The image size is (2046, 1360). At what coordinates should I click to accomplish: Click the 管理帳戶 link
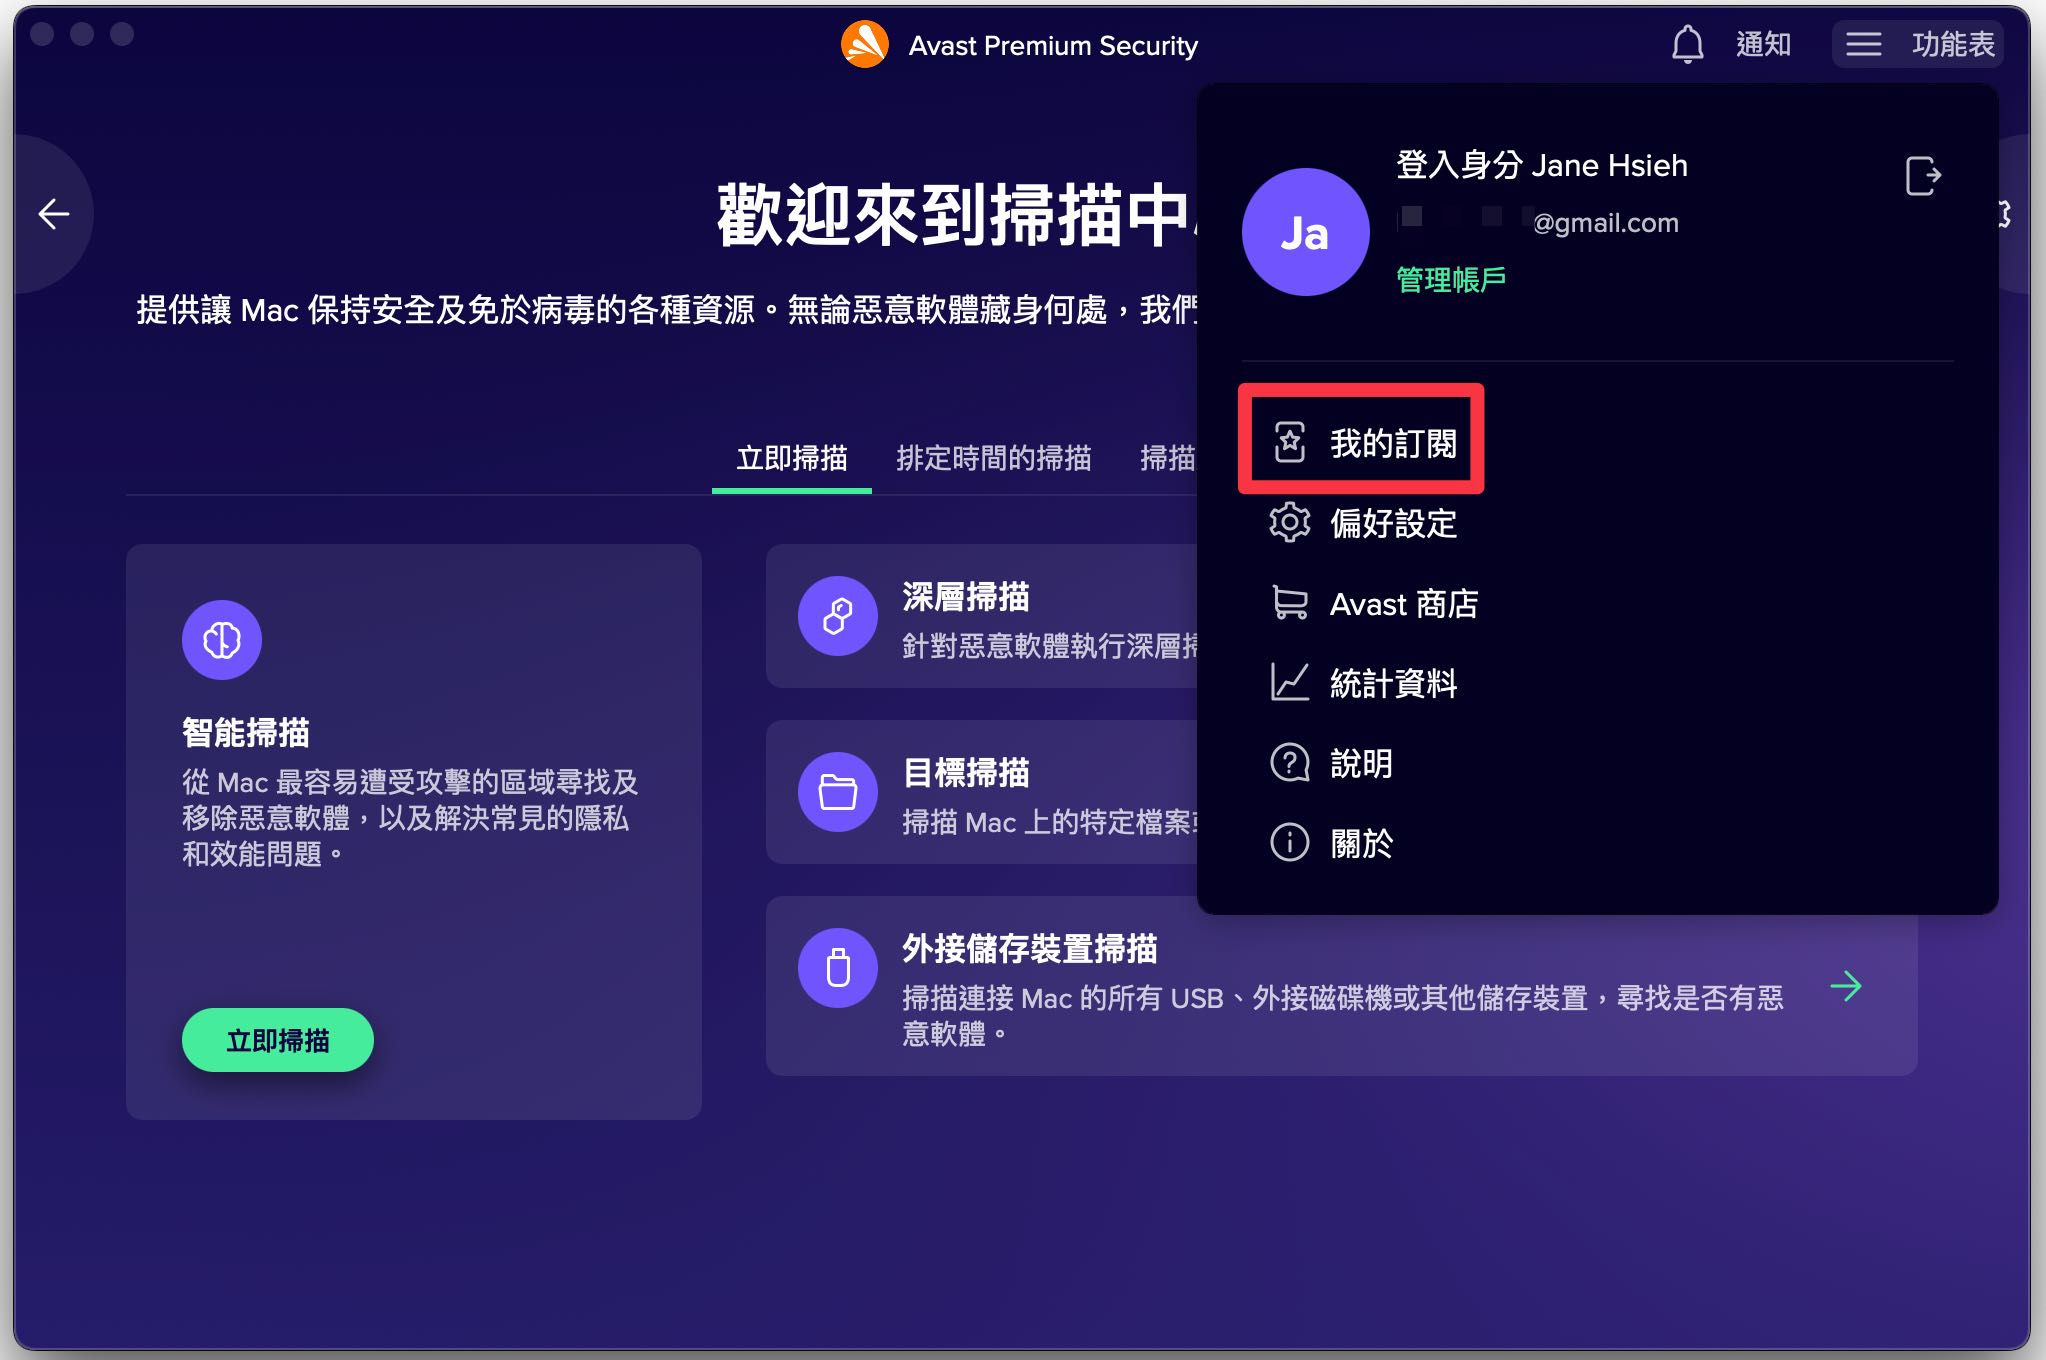(1451, 279)
